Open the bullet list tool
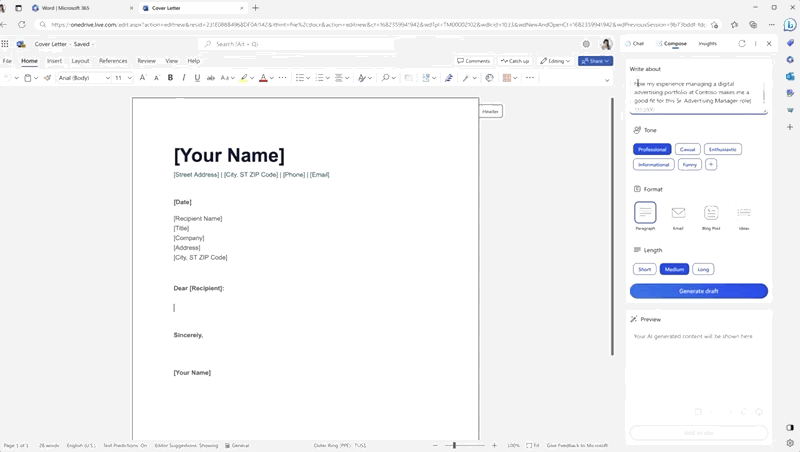Image resolution: width=800 pixels, height=452 pixels. (x=300, y=78)
